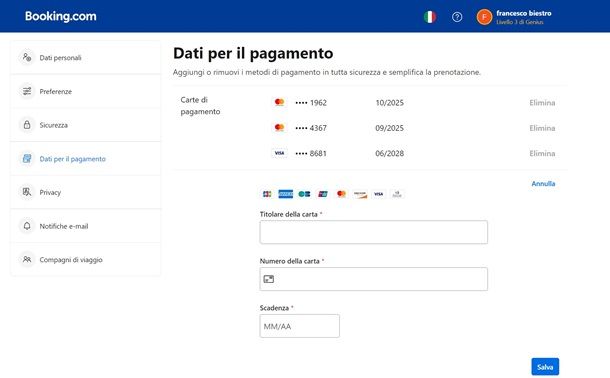Click the card icon inside Numero della carta field
The image size is (610, 378).
pyautogui.click(x=269, y=279)
